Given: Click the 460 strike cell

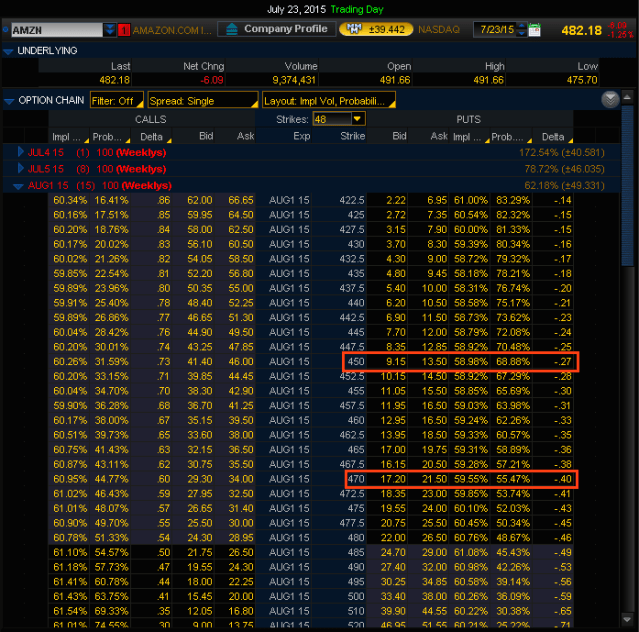Looking at the screenshot, I should point(356,420).
